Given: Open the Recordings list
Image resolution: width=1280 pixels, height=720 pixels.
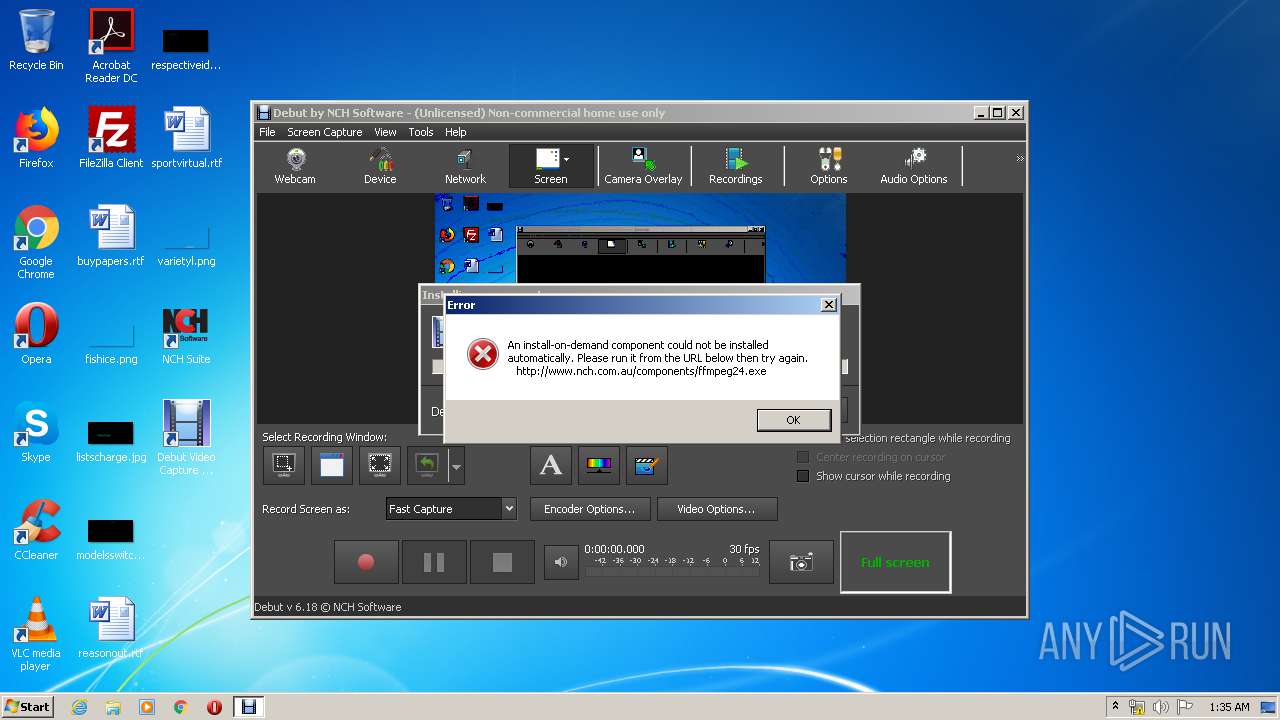Looking at the screenshot, I should coord(736,166).
